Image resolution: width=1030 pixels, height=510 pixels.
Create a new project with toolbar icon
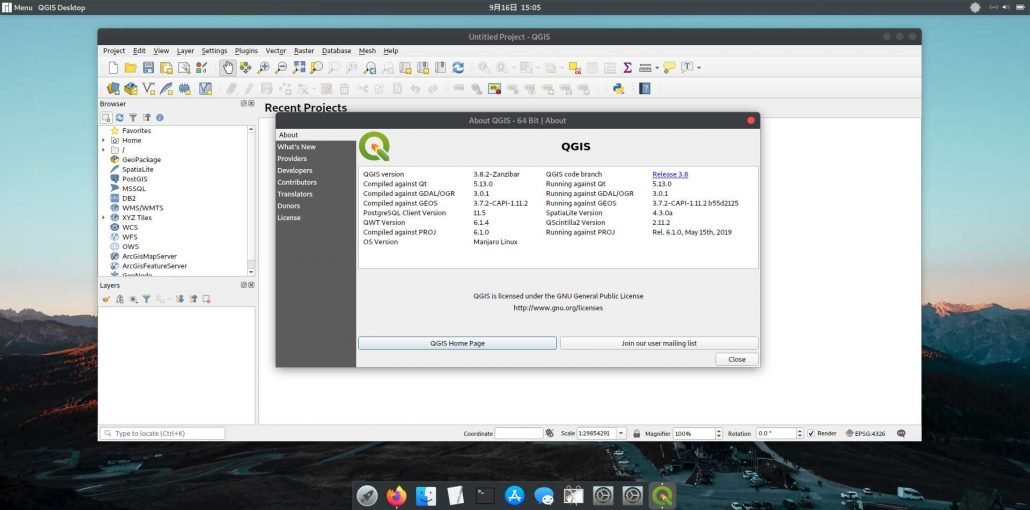coord(113,68)
